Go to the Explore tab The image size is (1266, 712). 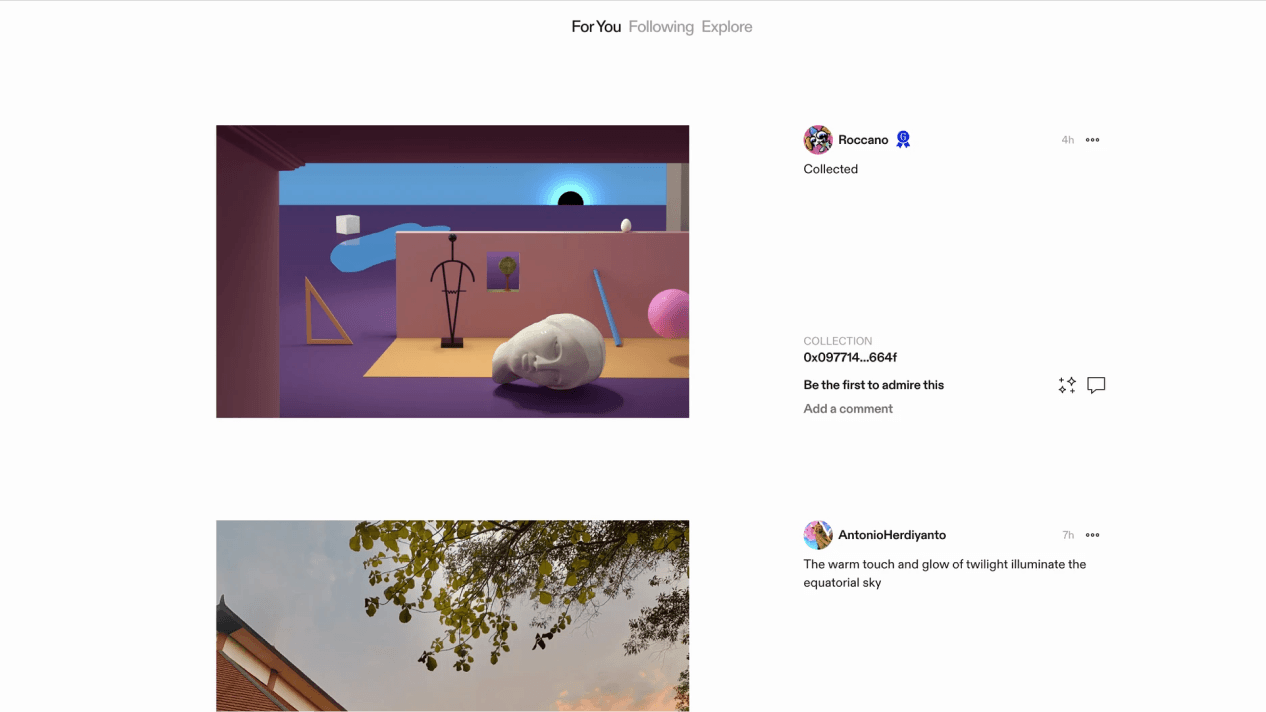[727, 27]
